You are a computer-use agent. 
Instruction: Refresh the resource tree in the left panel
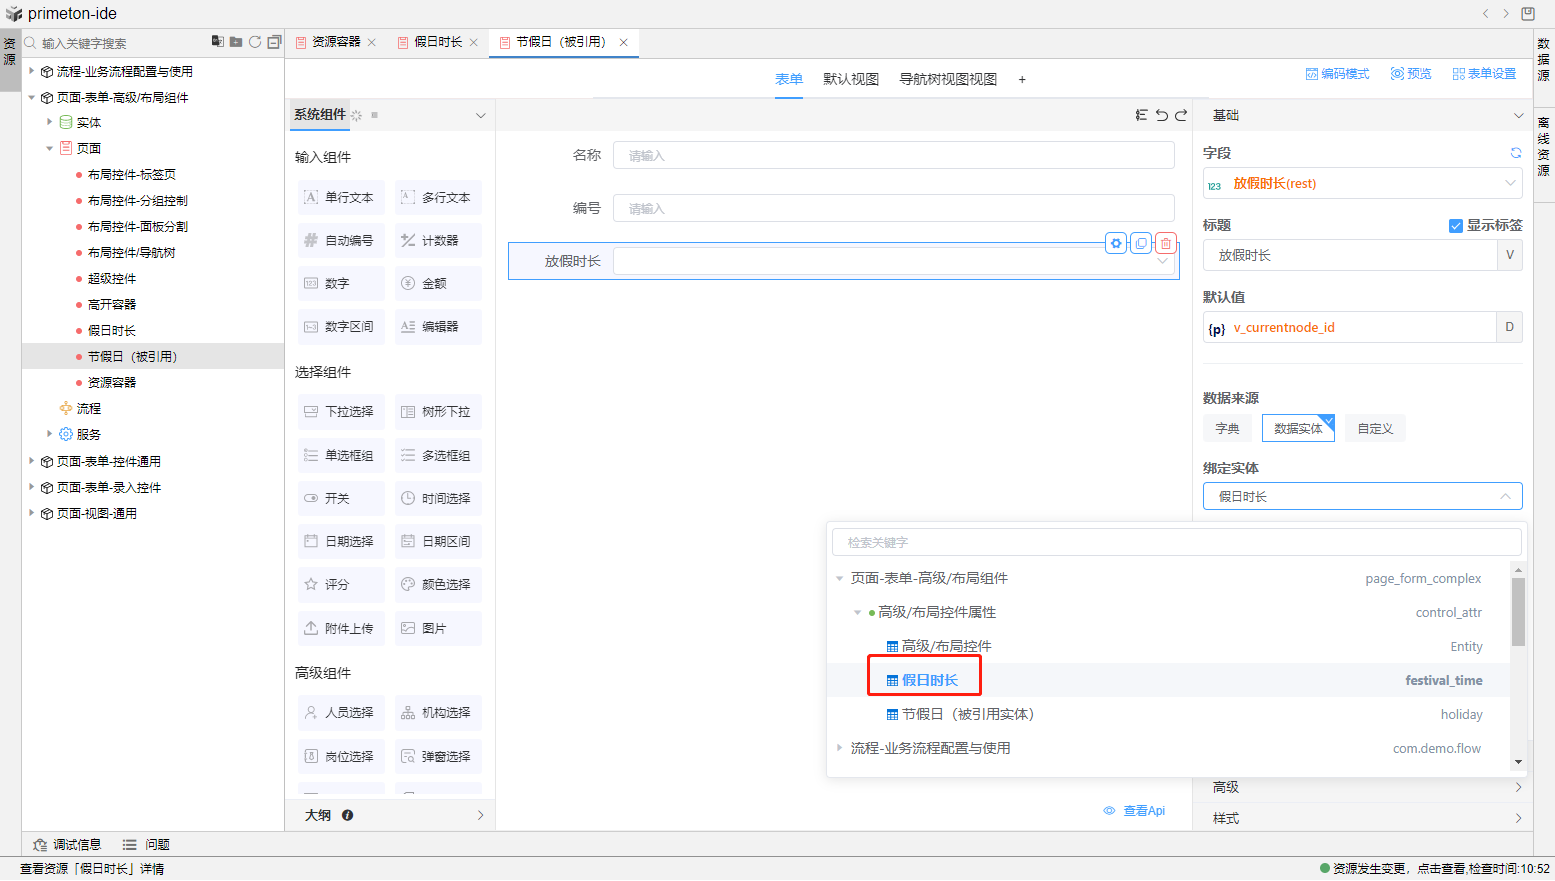pos(255,42)
